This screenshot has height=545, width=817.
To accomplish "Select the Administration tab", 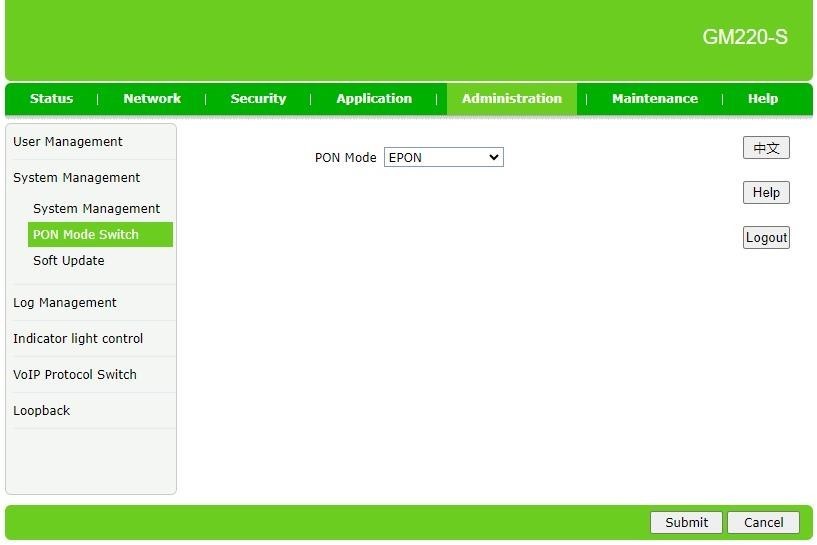I will 511,99.
